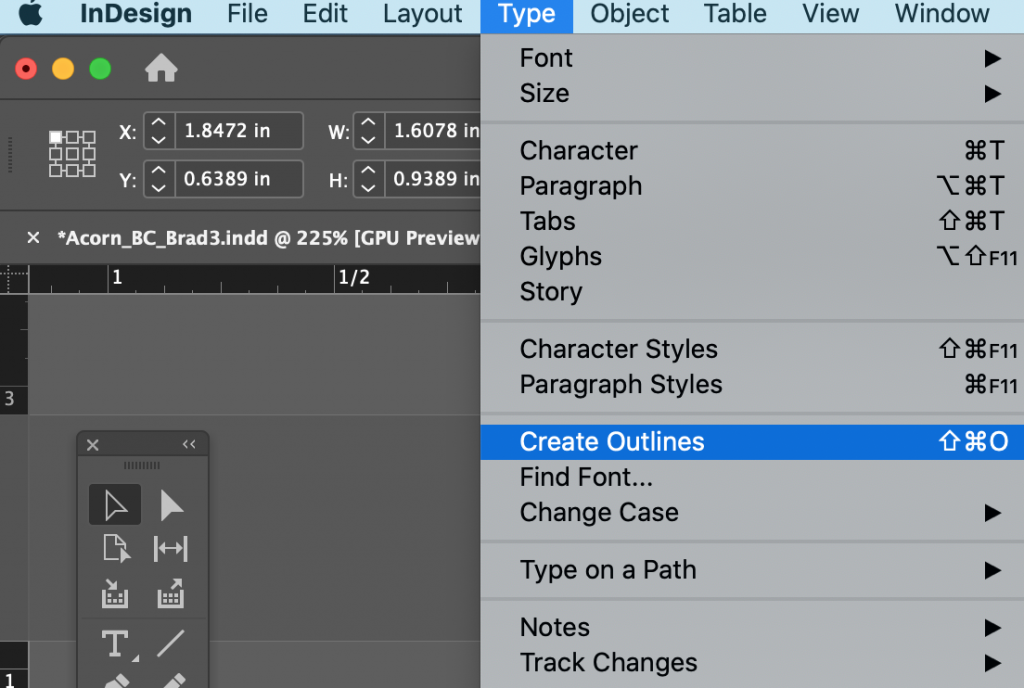Decrease the Y value with down arrow
Screen dimensions: 1024x688
click(159, 188)
